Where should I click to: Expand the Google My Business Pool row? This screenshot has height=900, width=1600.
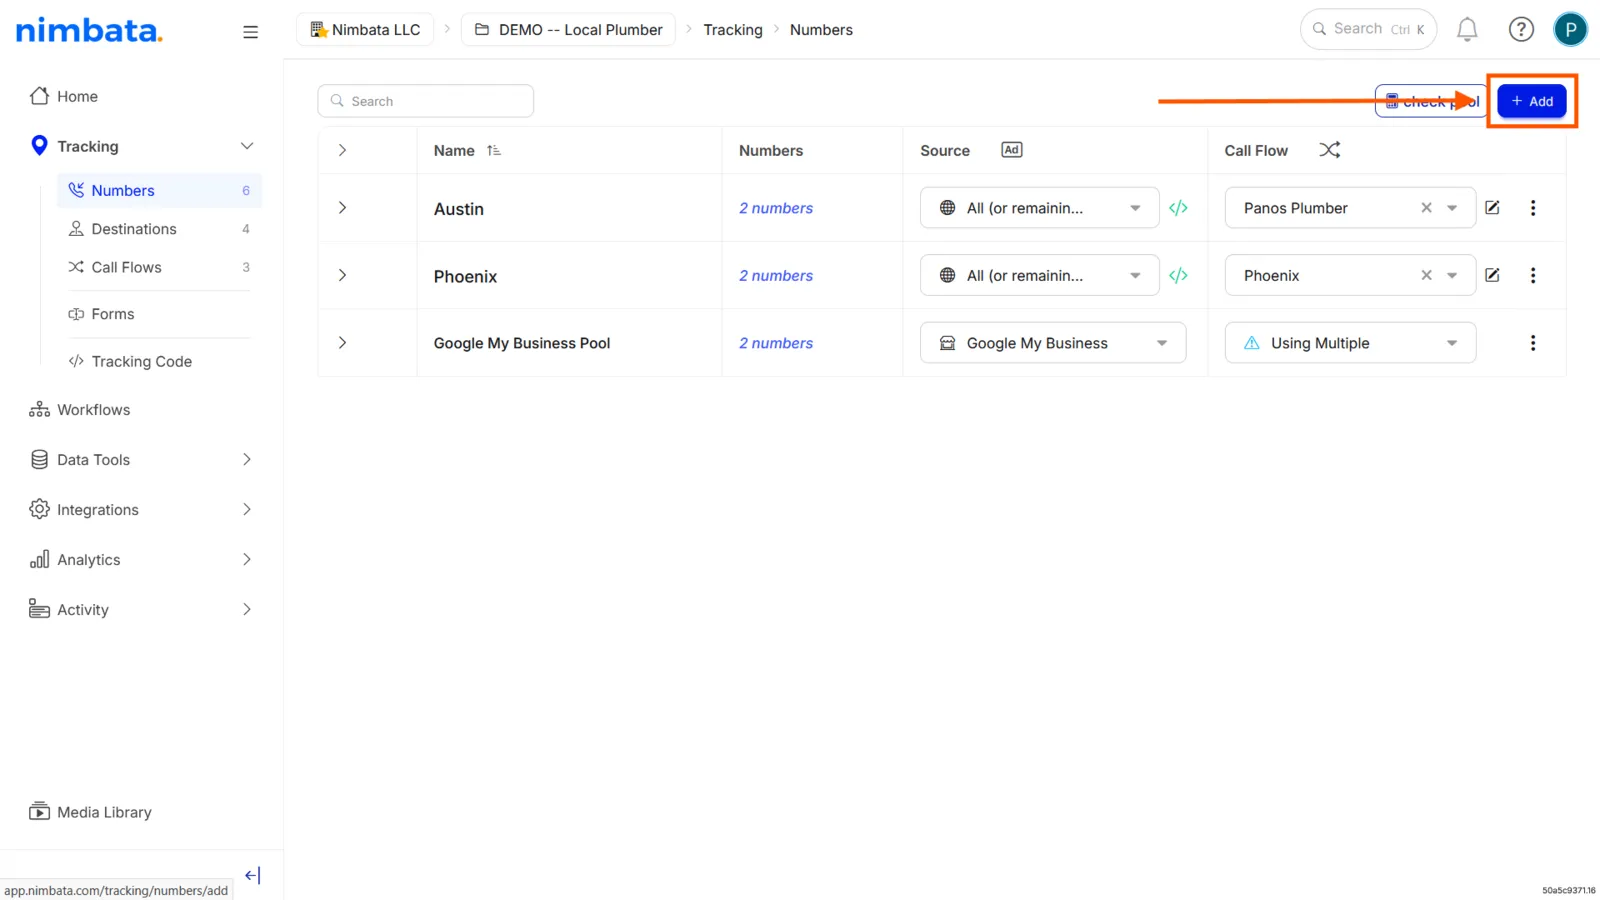342,343
